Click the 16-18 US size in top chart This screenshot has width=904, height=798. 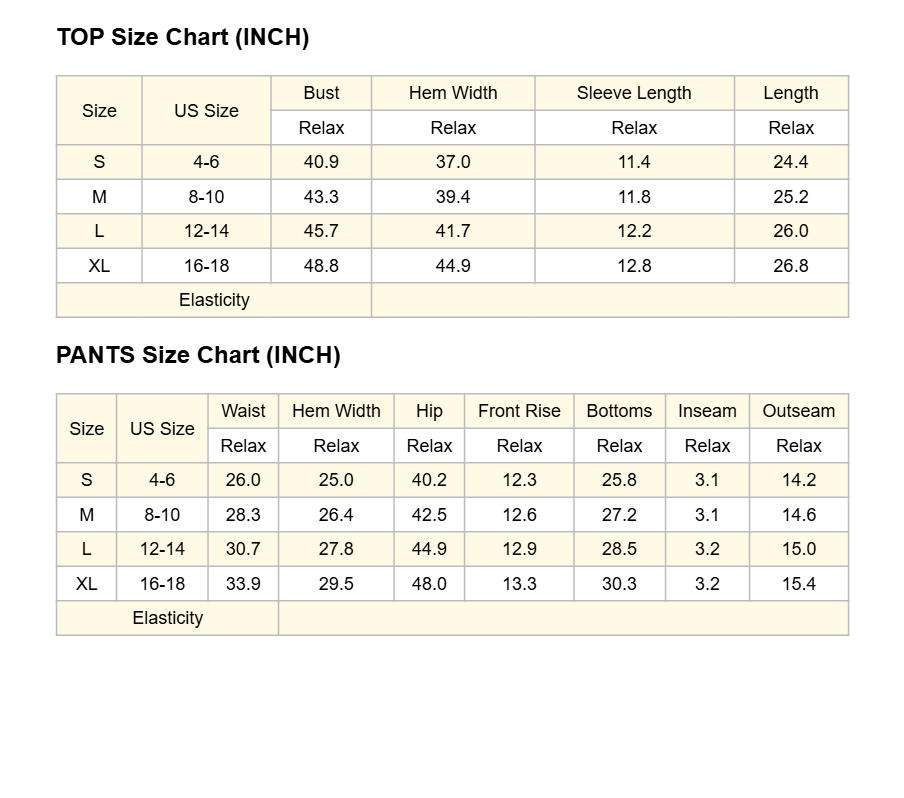[206, 266]
